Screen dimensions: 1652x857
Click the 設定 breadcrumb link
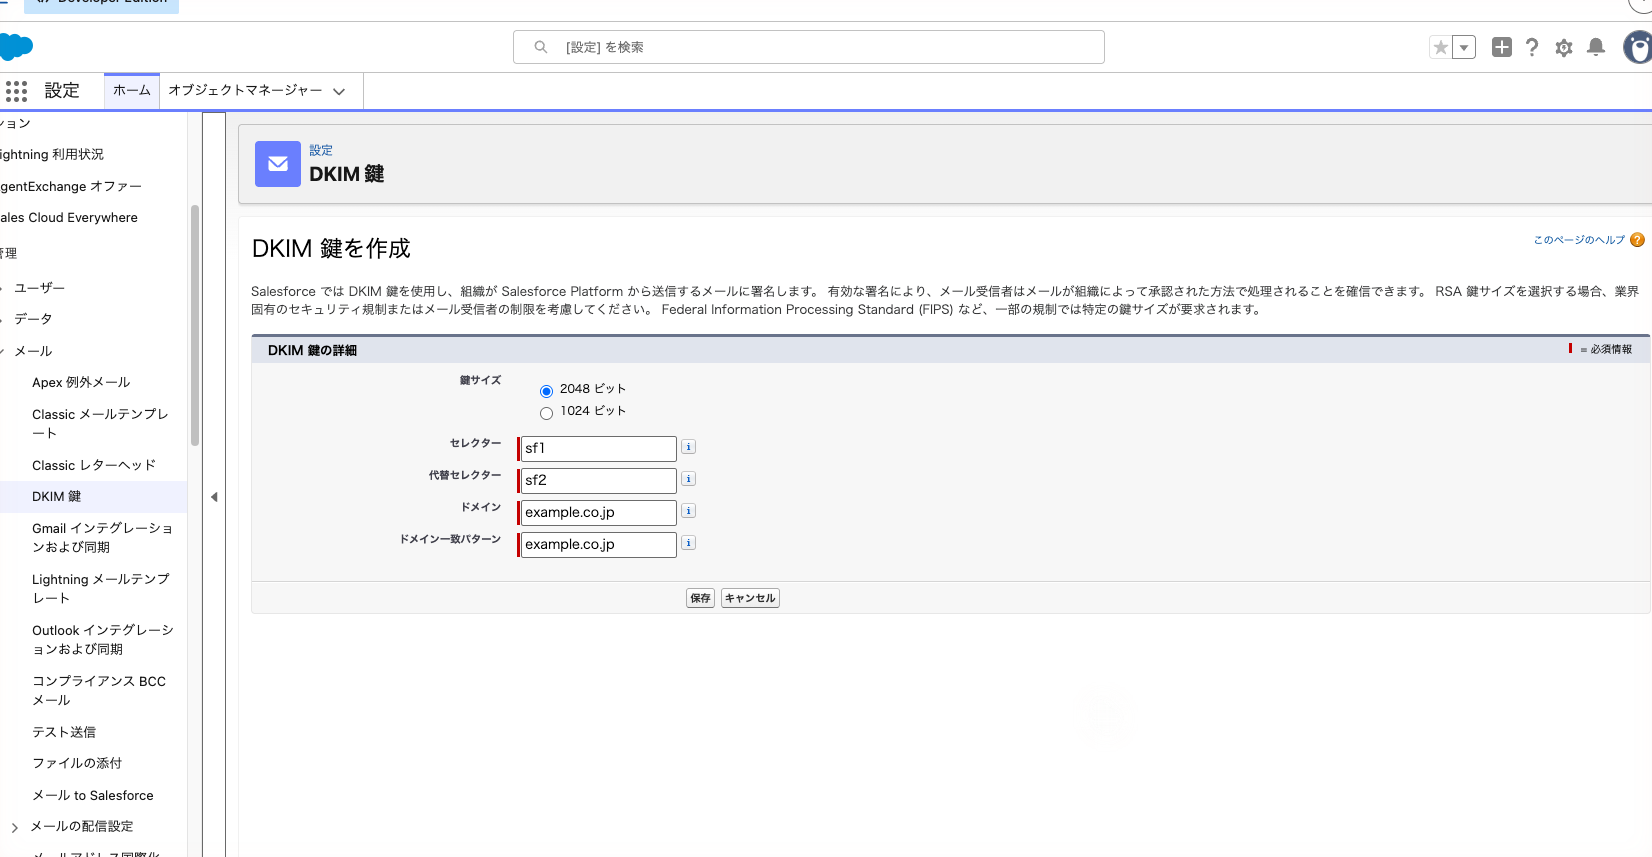[321, 151]
